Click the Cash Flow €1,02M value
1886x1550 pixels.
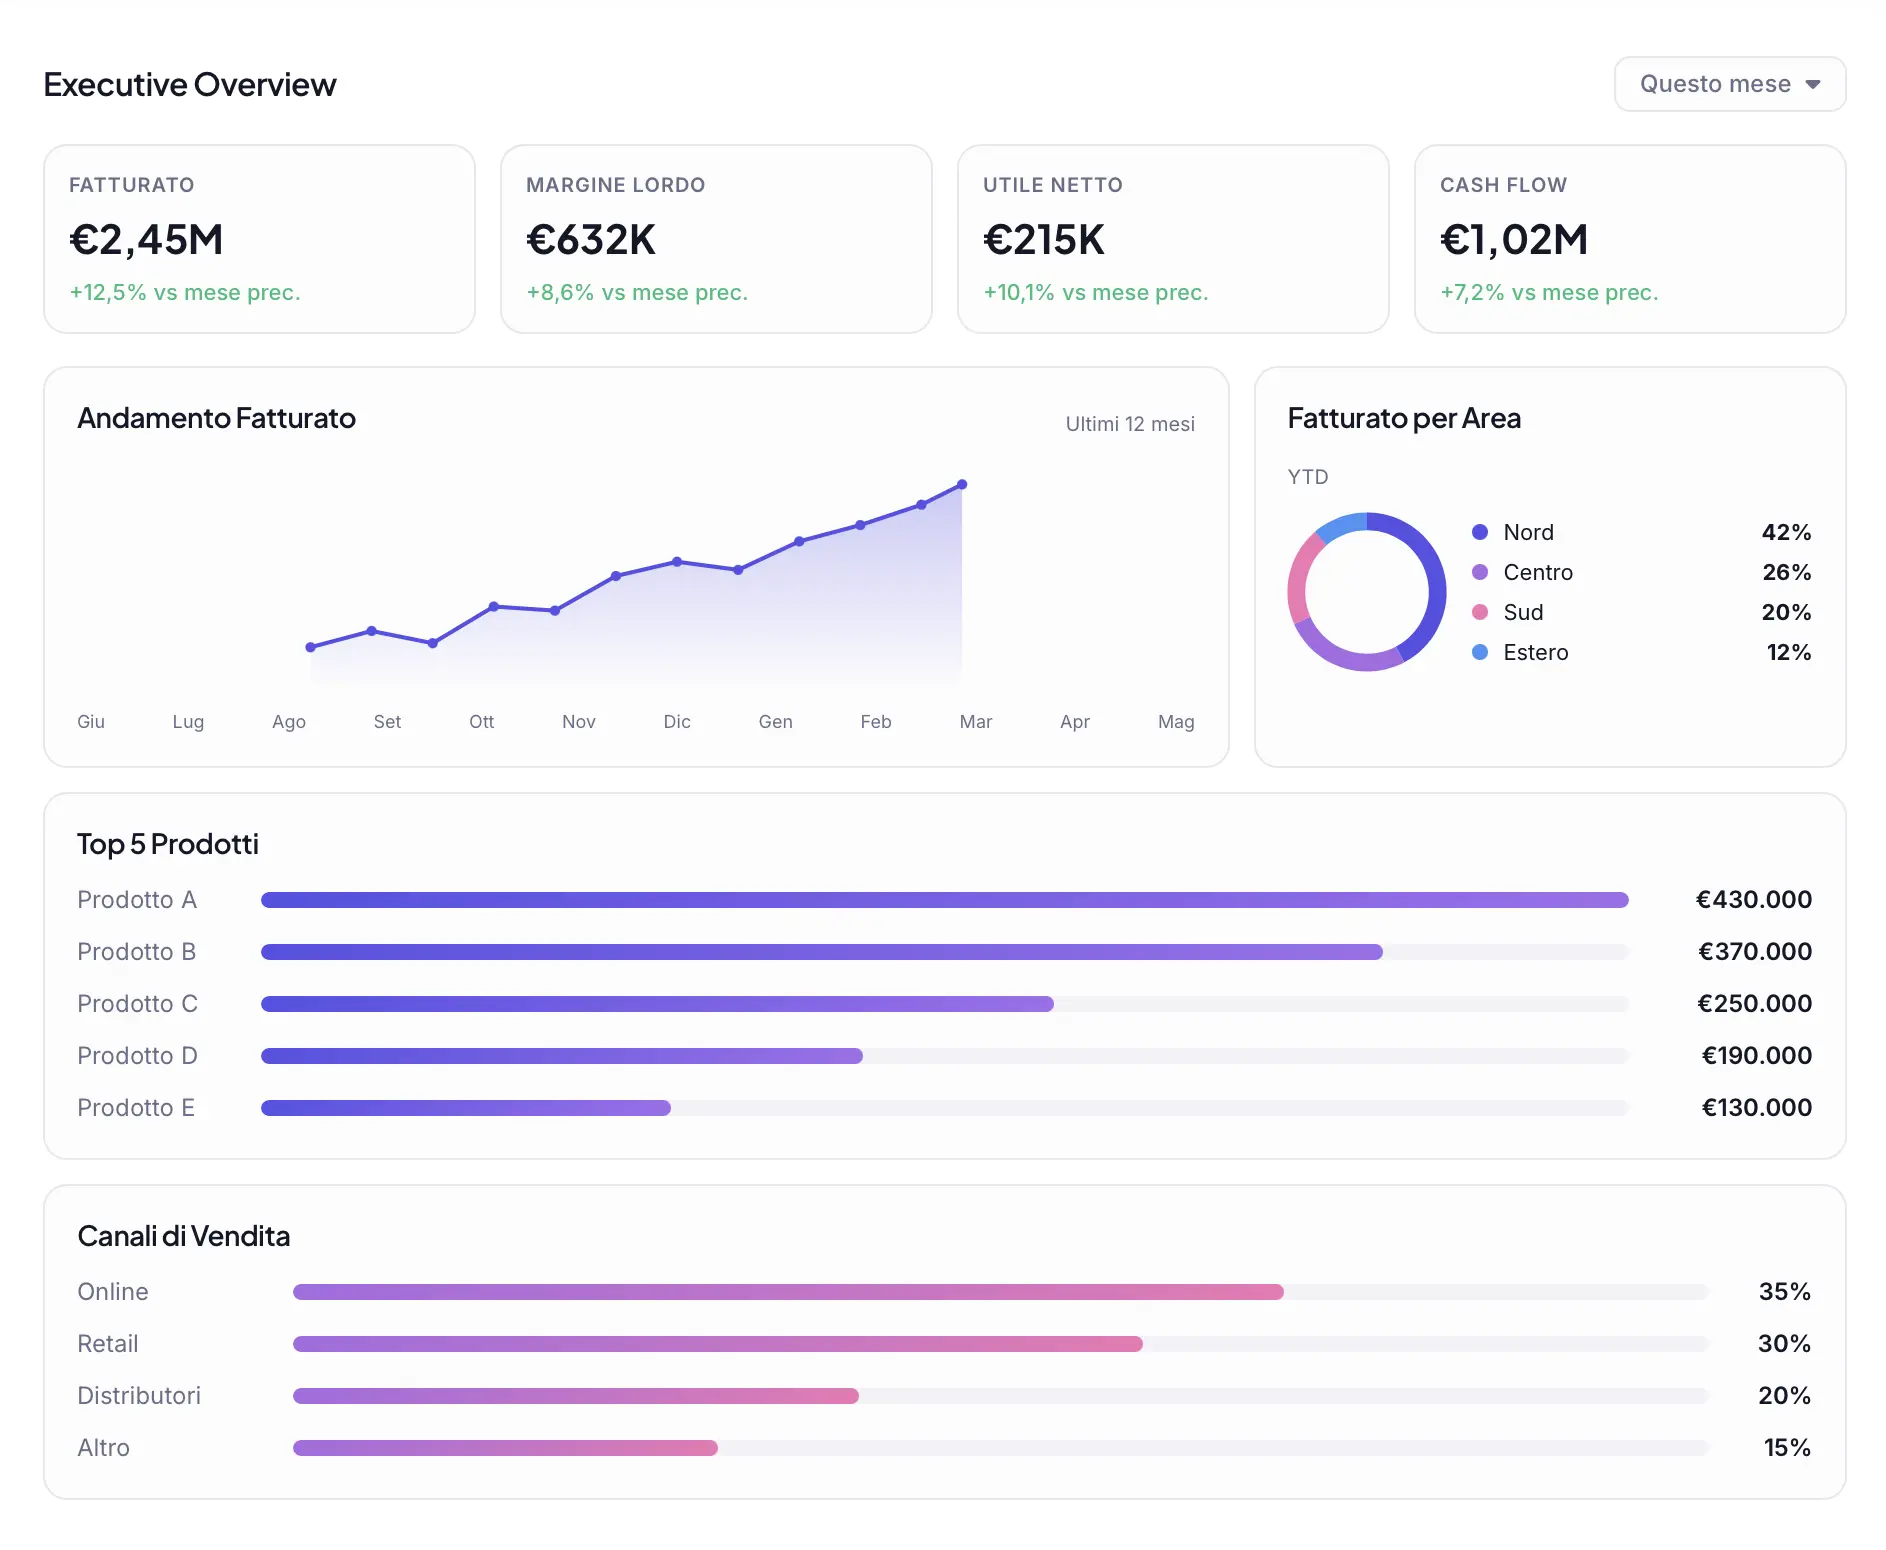pos(1513,240)
